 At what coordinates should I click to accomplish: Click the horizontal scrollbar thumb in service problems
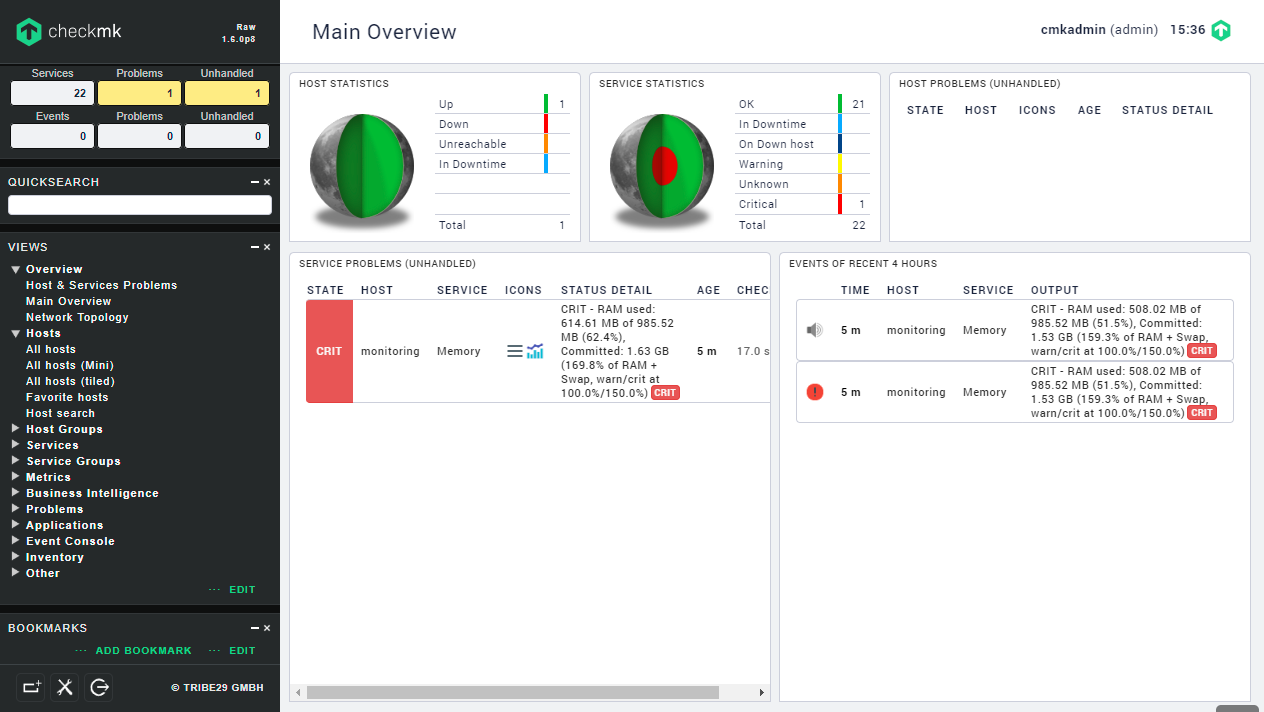click(x=513, y=692)
